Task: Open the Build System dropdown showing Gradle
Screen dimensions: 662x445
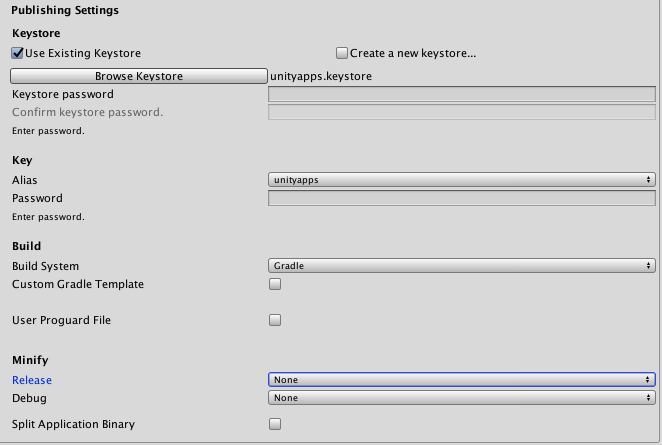Action: click(461, 266)
